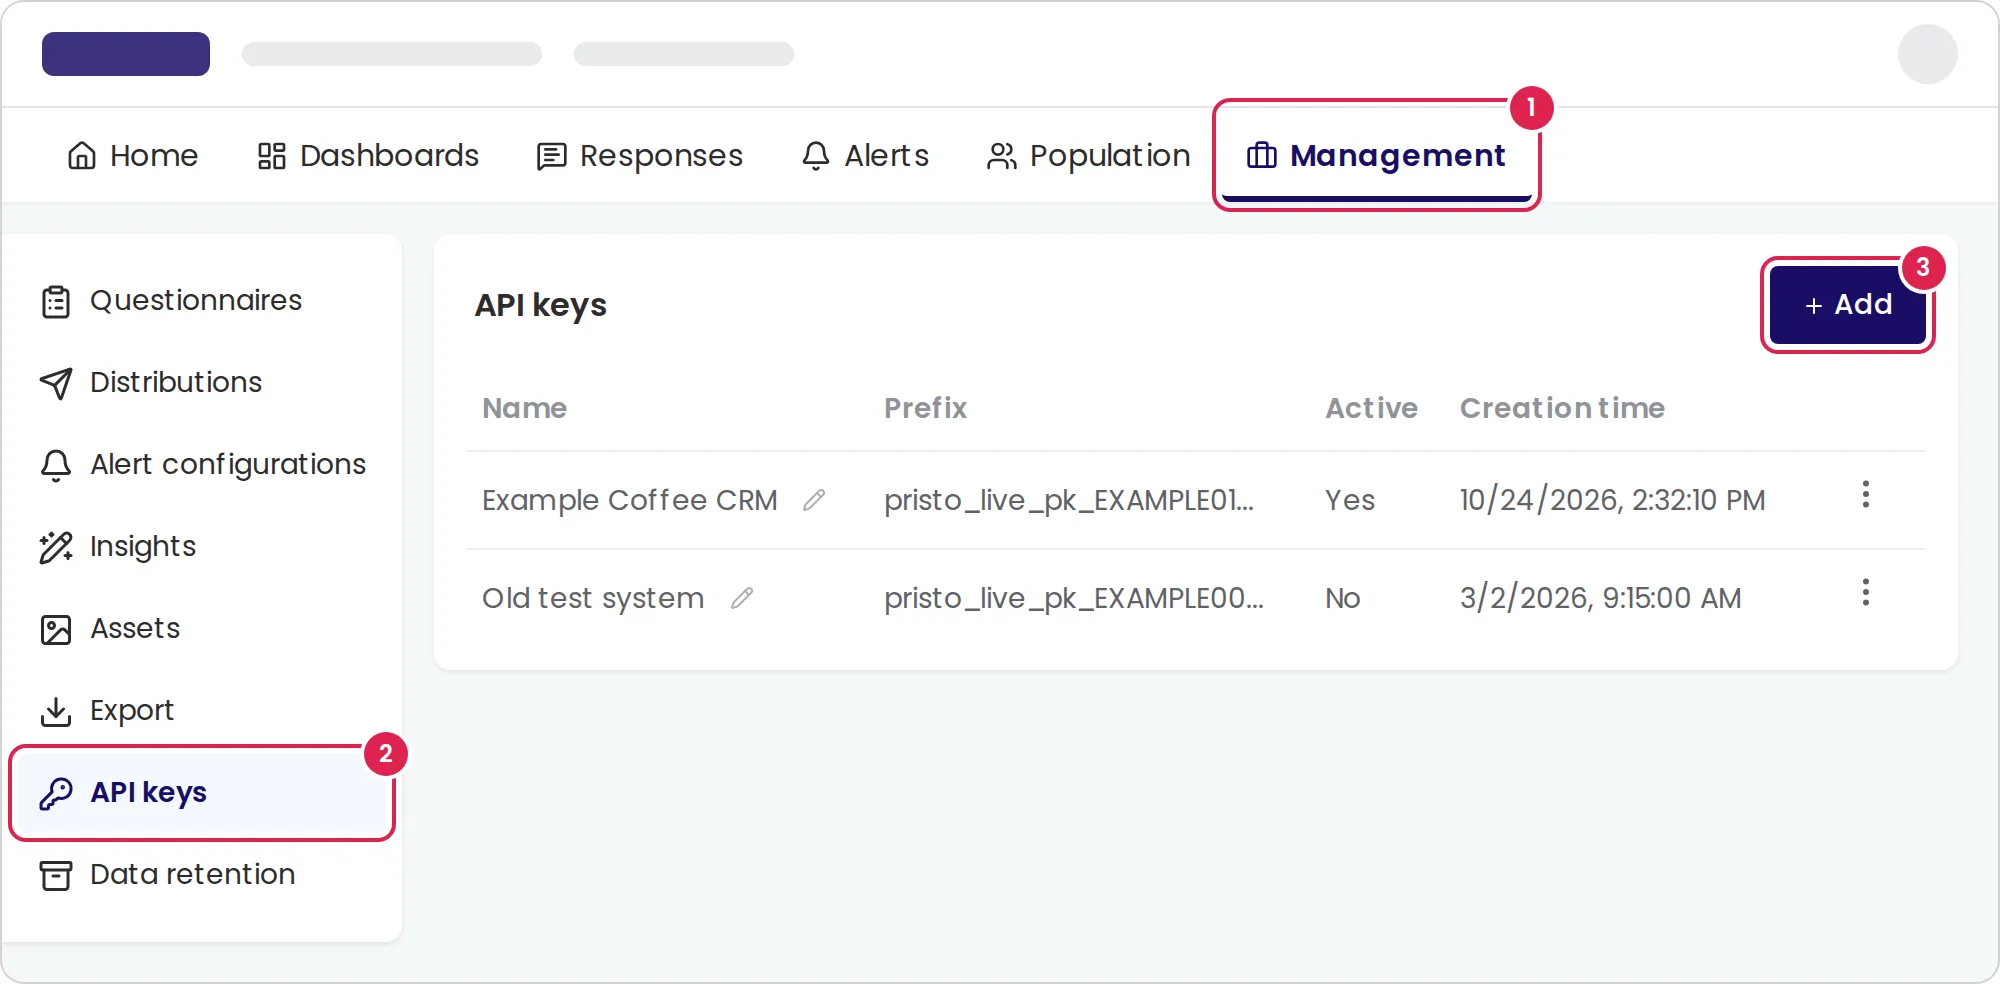
Task: Open the Home tab
Action: 132,156
